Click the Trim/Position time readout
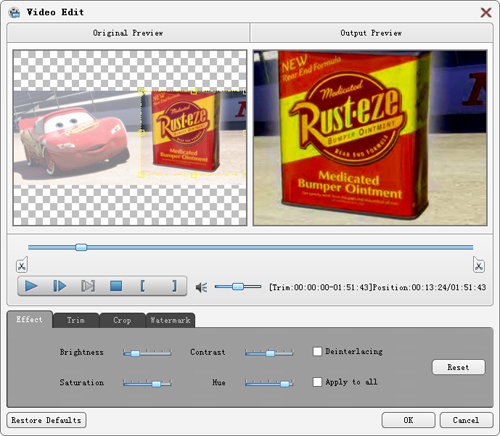This screenshot has width=500, height=436. point(377,287)
